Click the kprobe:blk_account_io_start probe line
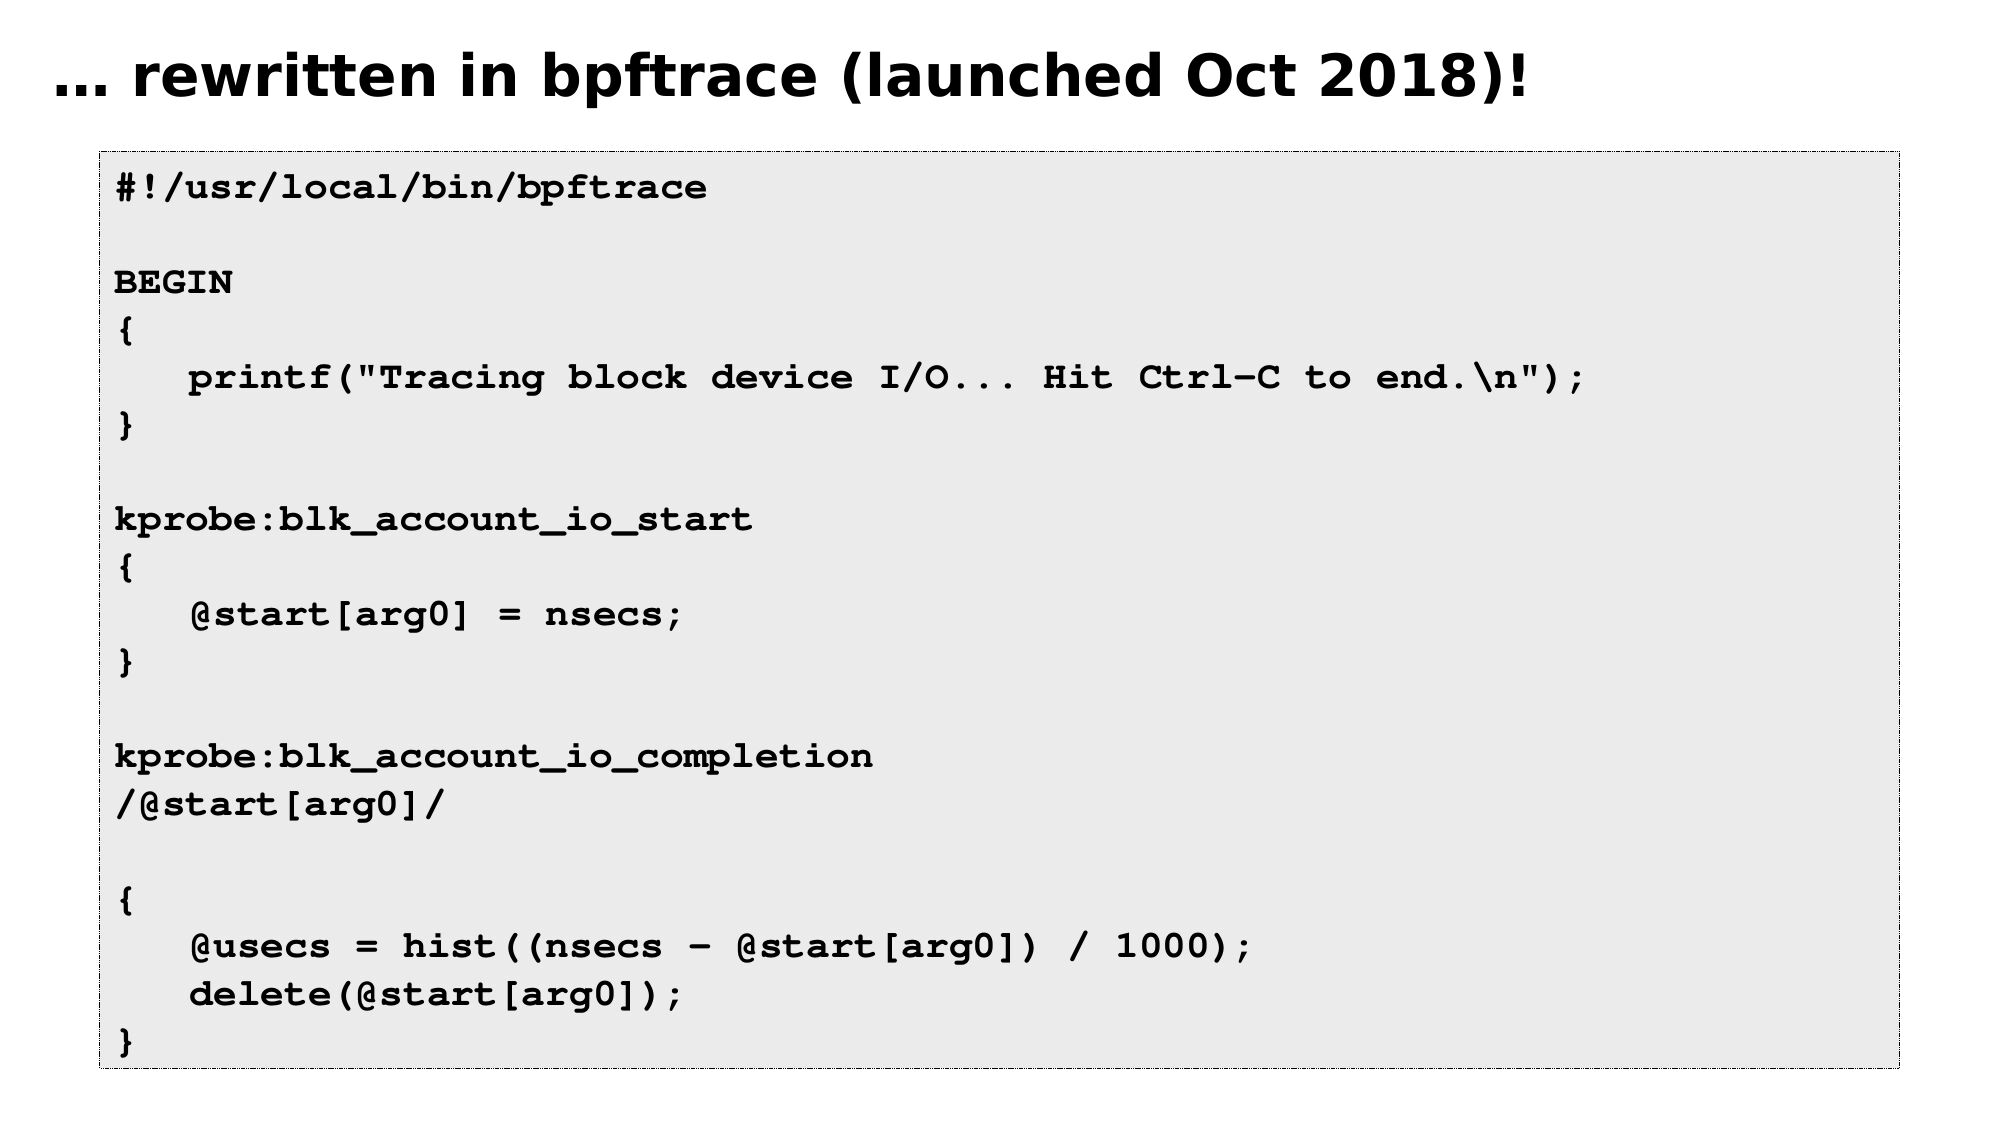The image size is (2000, 1125). 433,520
